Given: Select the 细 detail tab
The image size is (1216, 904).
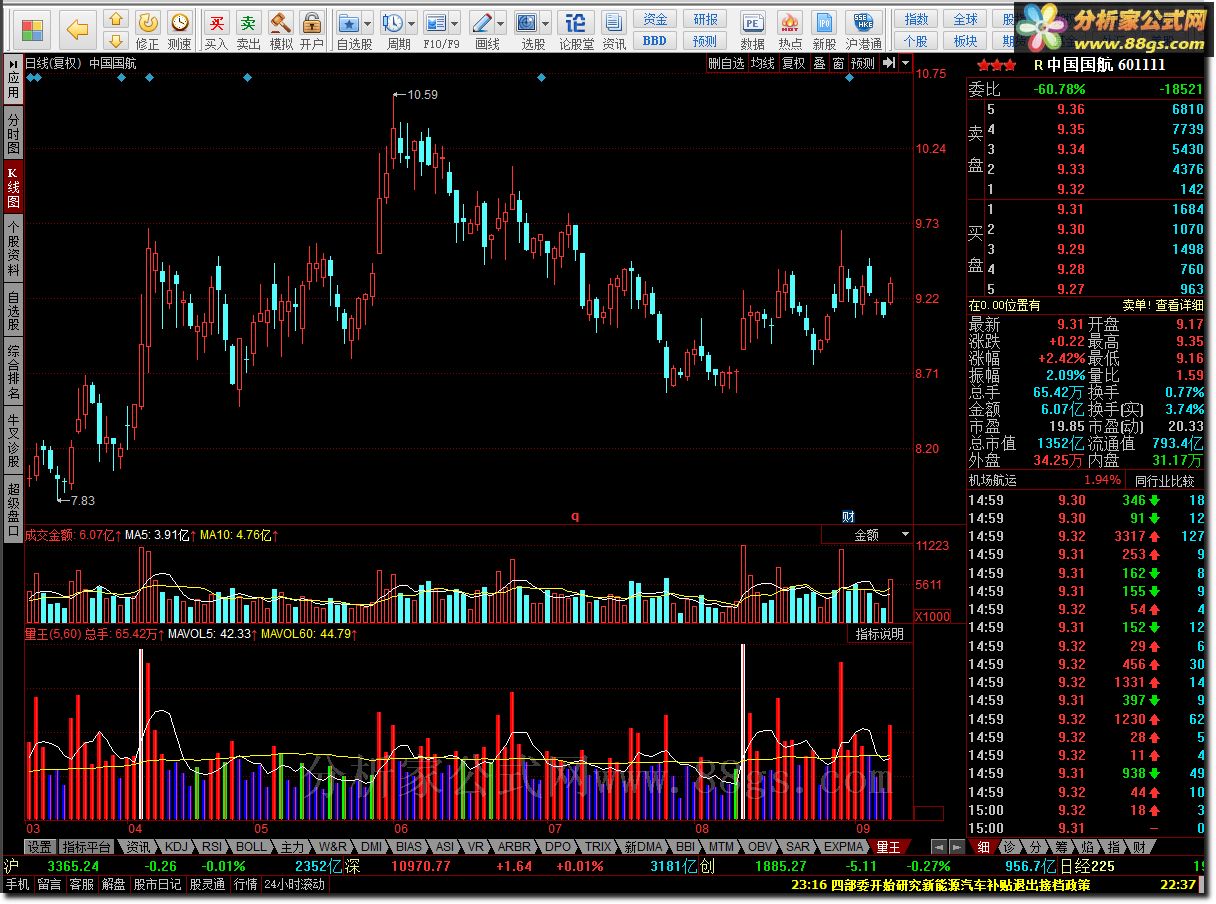Looking at the screenshot, I should click(x=983, y=847).
